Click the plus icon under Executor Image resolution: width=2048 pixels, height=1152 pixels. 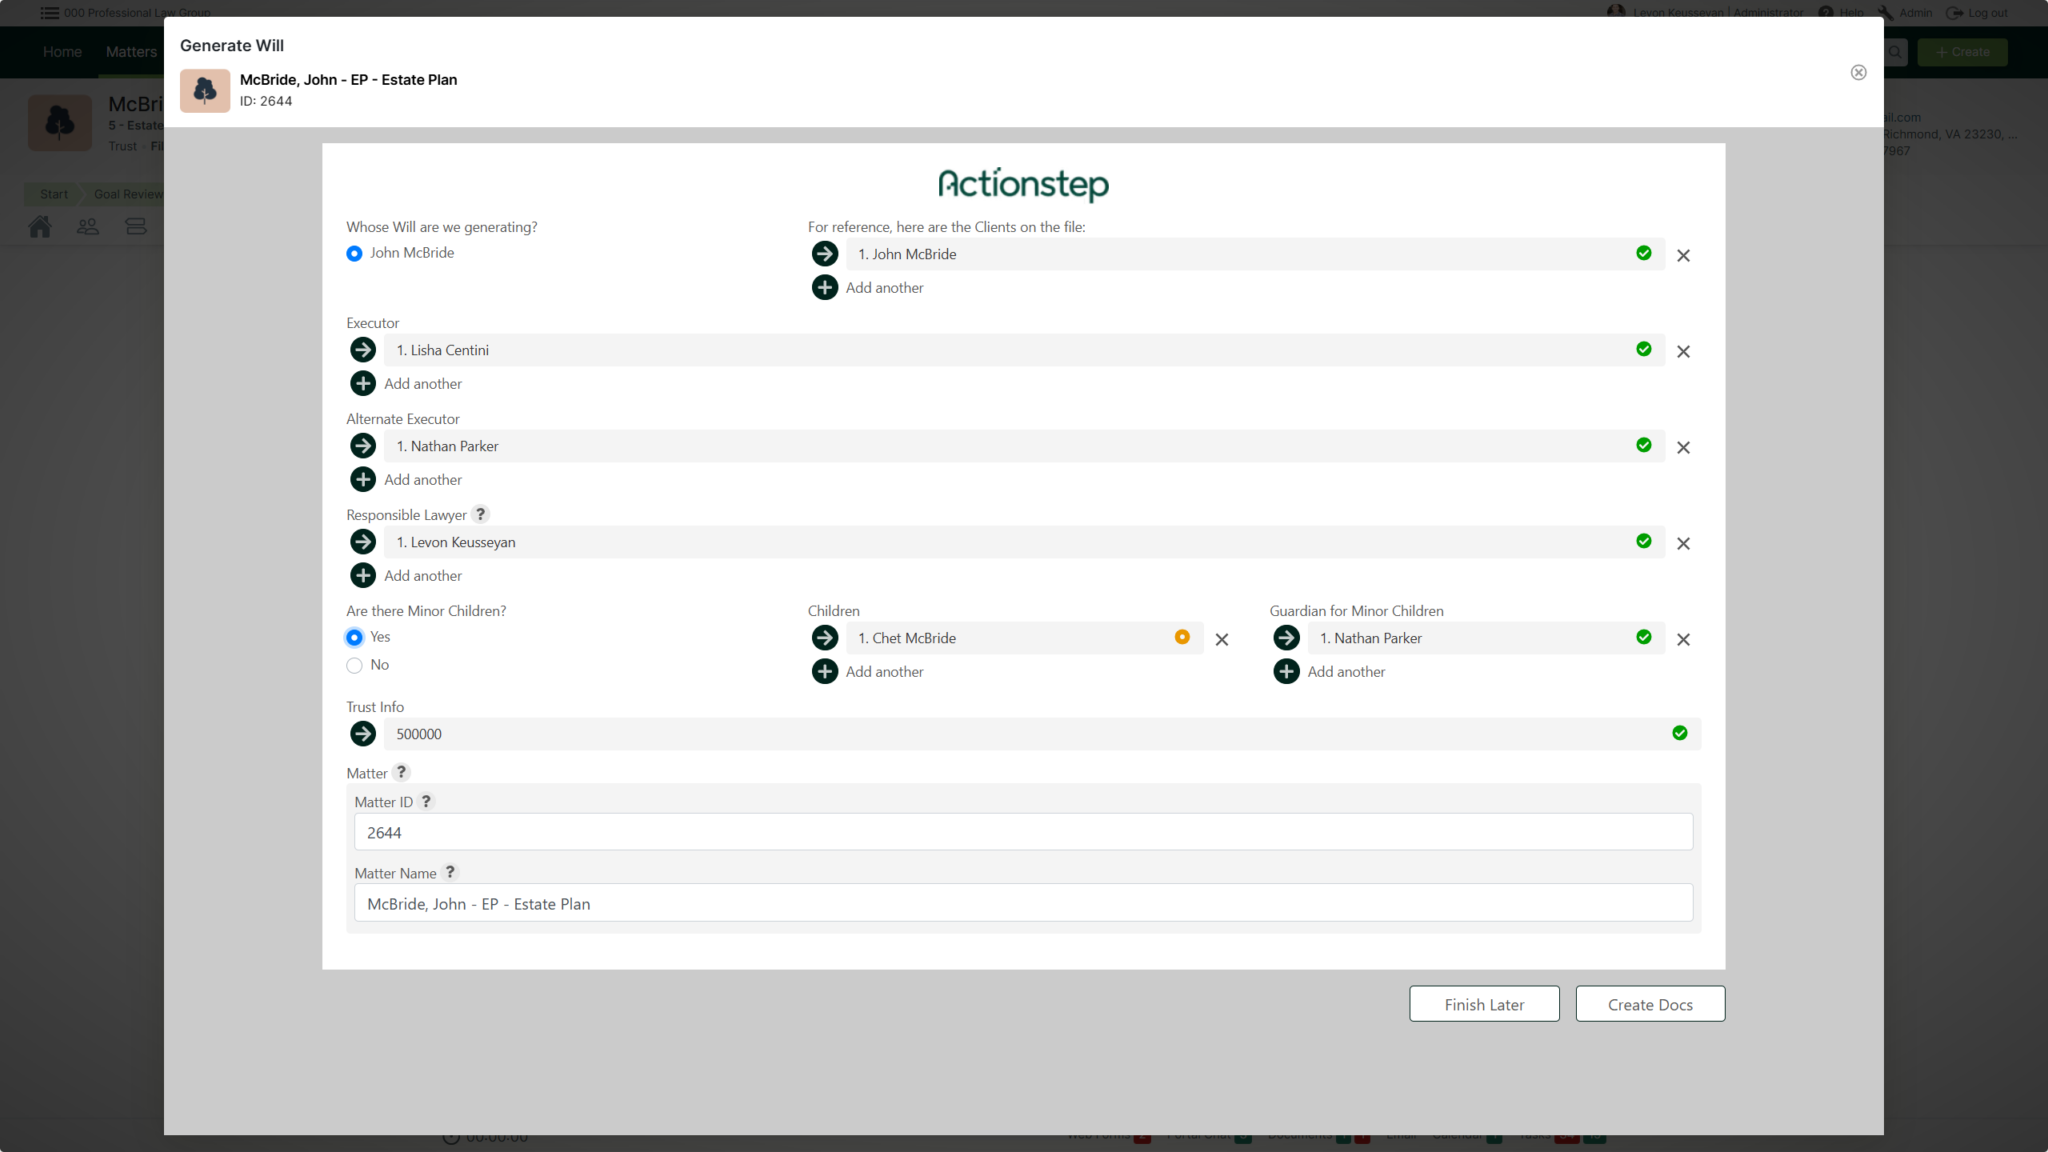[x=363, y=384]
